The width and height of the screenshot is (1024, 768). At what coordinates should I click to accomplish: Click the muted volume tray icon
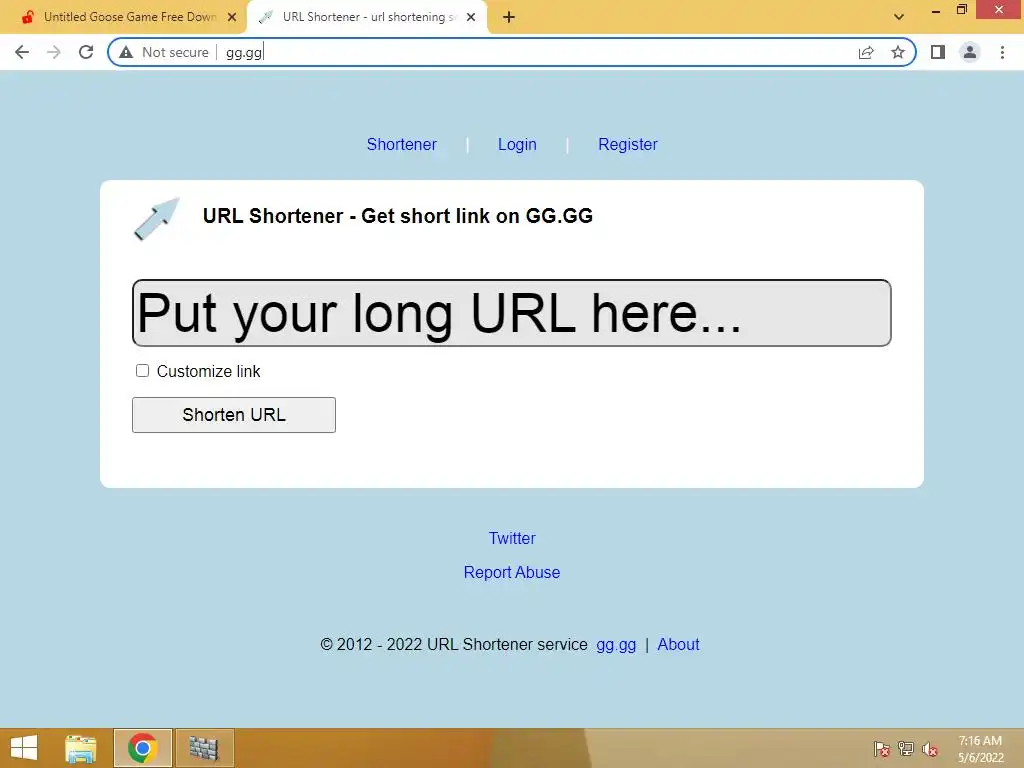pyautogui.click(x=929, y=749)
